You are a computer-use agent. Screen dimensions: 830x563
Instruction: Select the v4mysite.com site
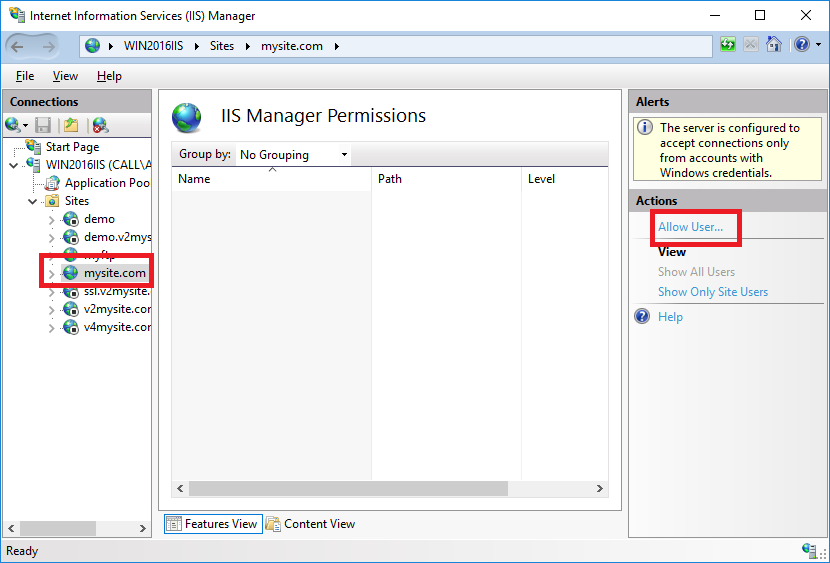point(117,326)
